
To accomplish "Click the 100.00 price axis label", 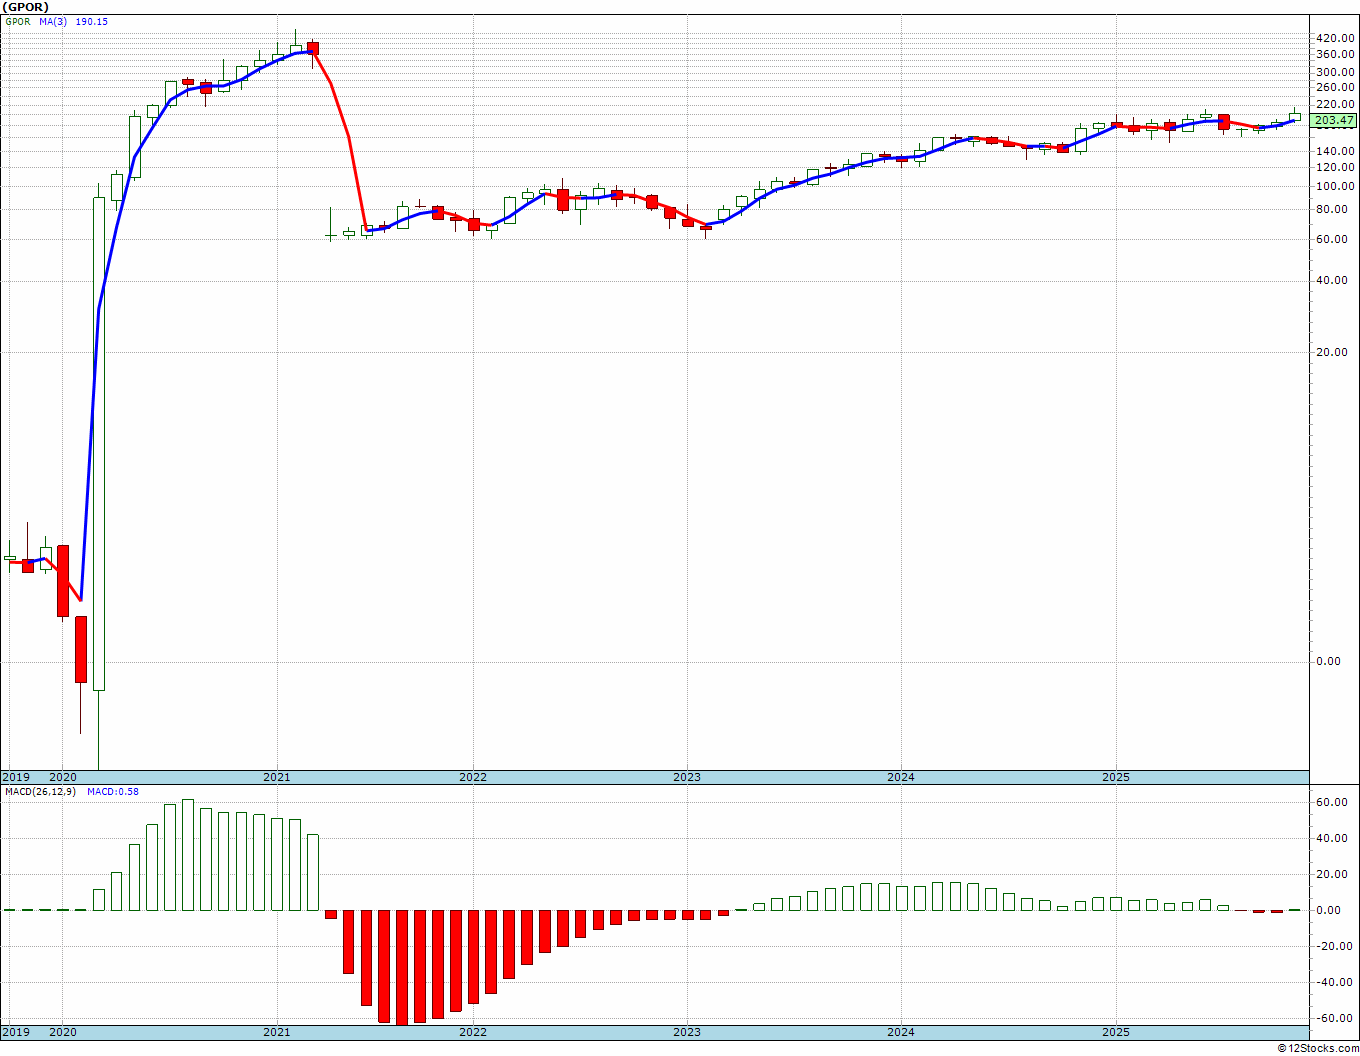I will (x=1336, y=186).
